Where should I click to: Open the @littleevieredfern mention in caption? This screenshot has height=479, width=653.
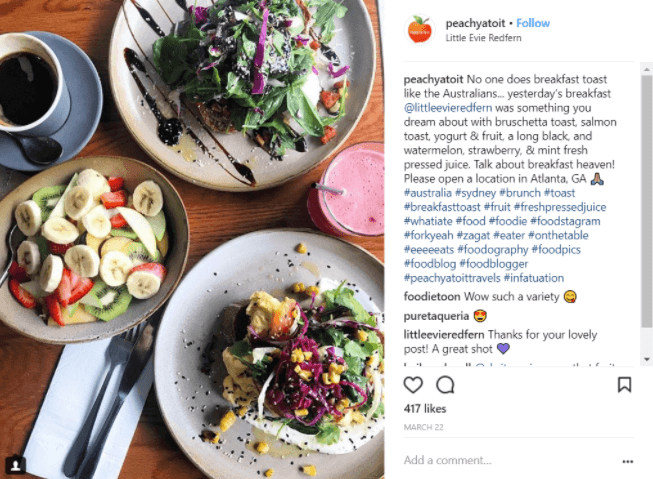click(448, 108)
